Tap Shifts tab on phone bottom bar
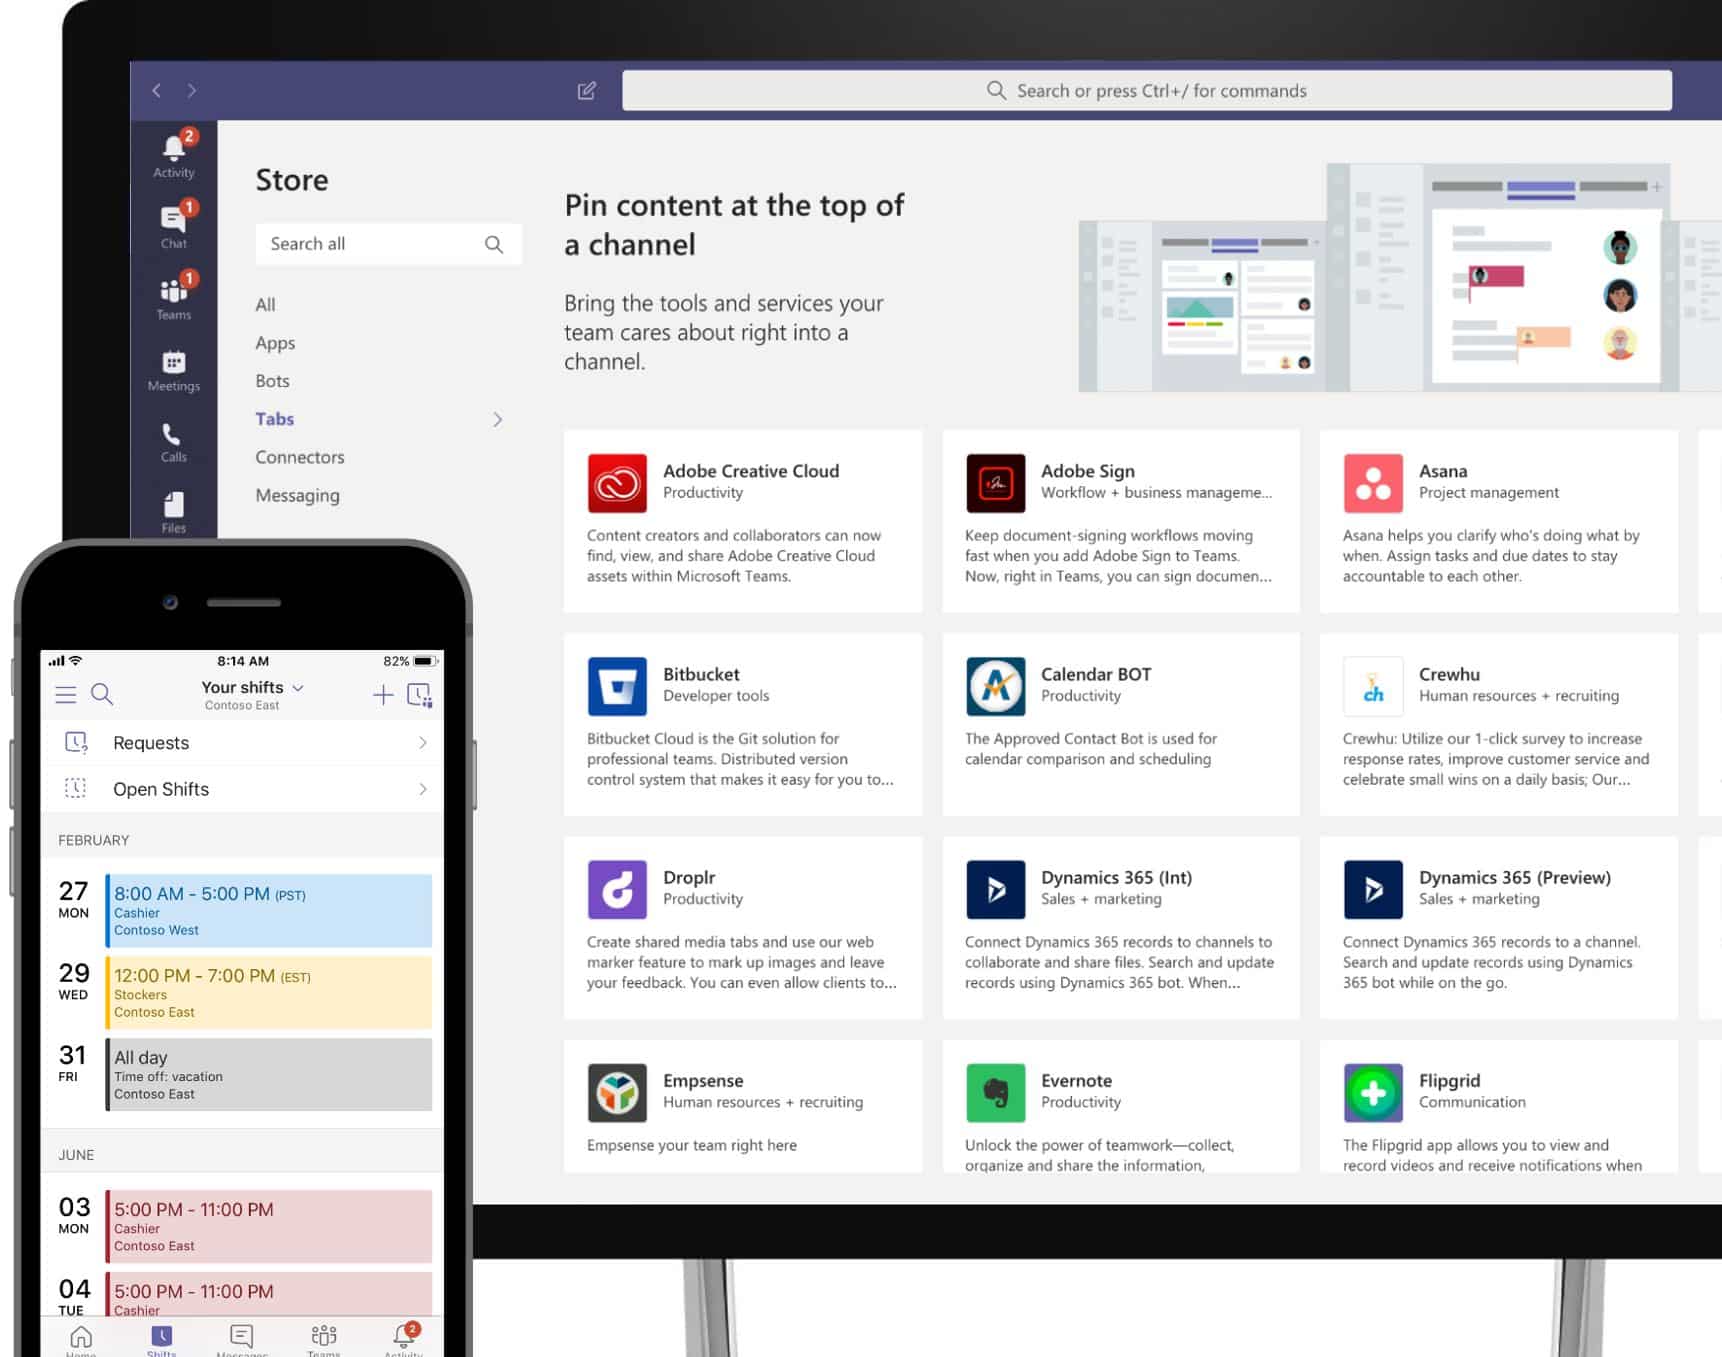Image resolution: width=1722 pixels, height=1357 pixels. point(161,1340)
